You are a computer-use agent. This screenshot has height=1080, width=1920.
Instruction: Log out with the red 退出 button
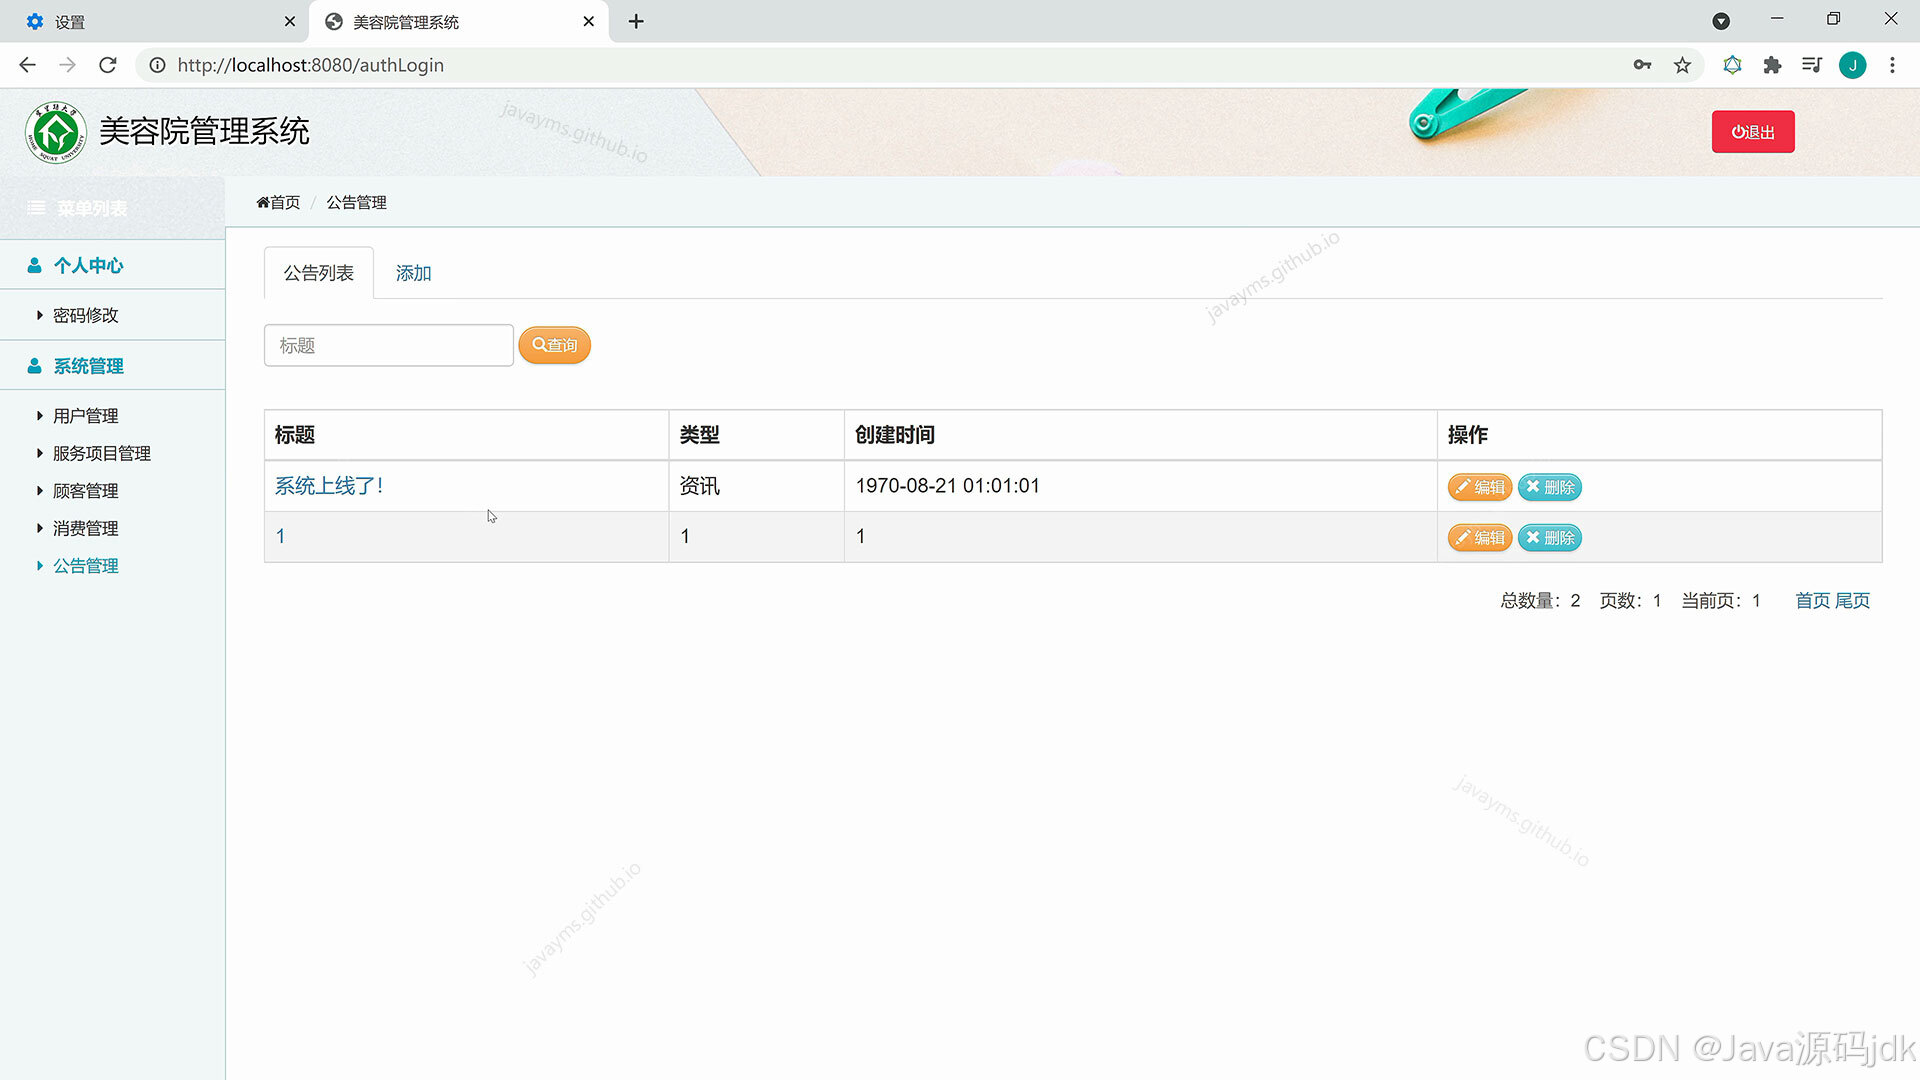(1753, 132)
